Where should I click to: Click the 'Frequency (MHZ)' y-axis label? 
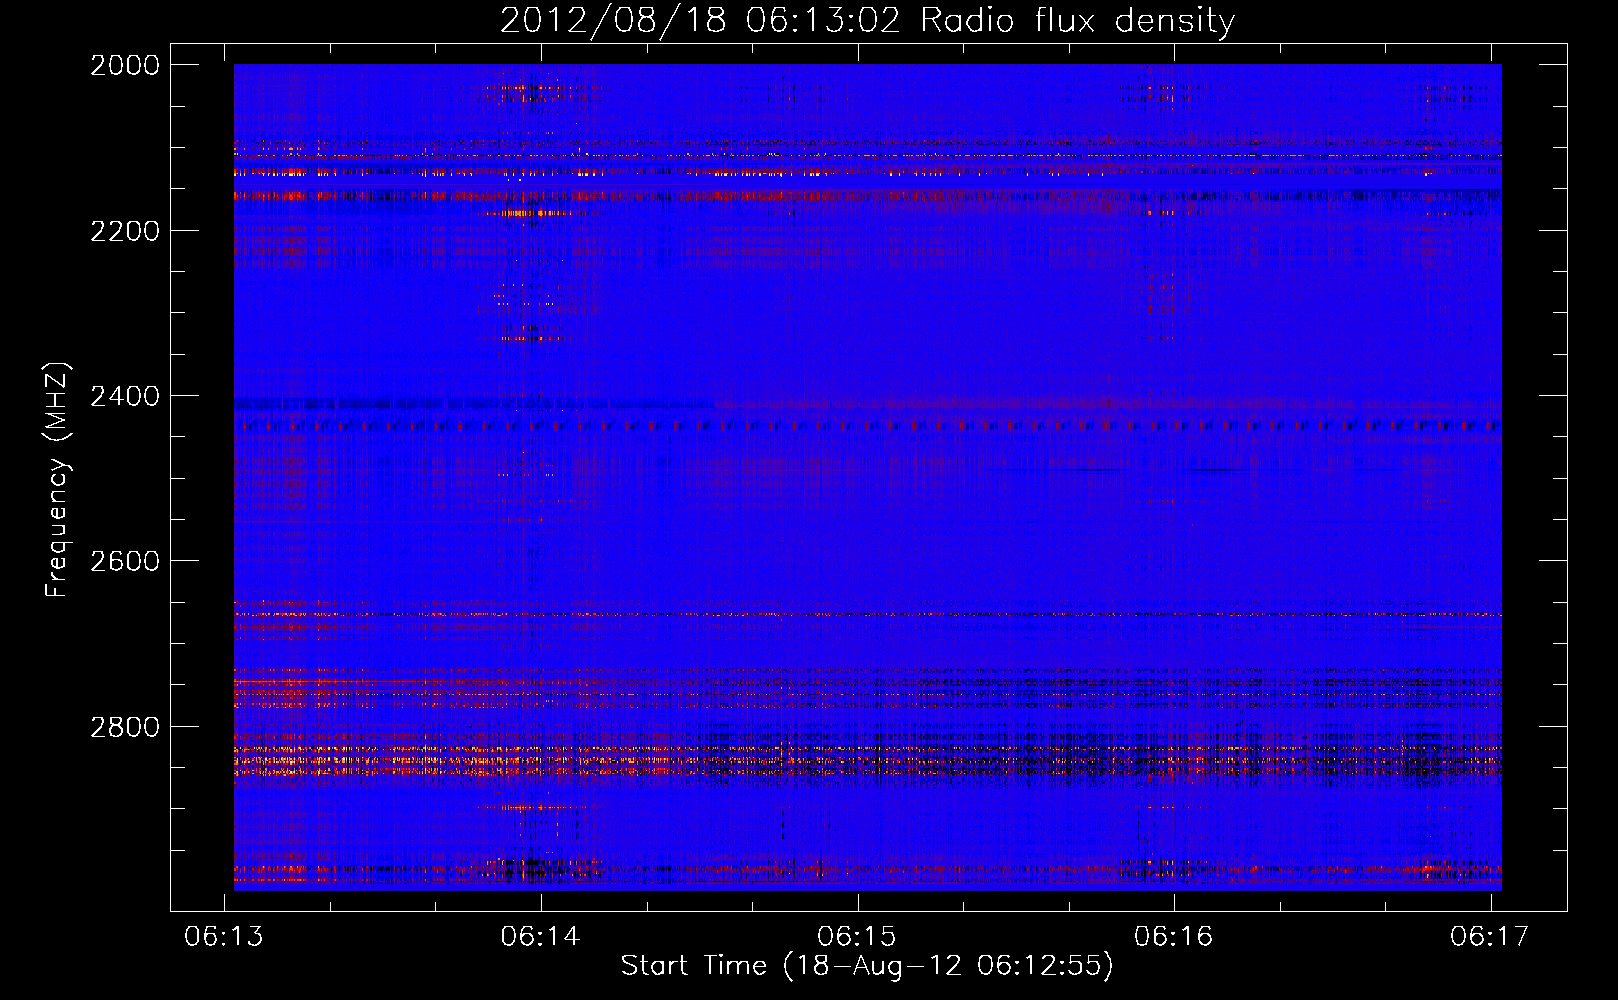58,480
